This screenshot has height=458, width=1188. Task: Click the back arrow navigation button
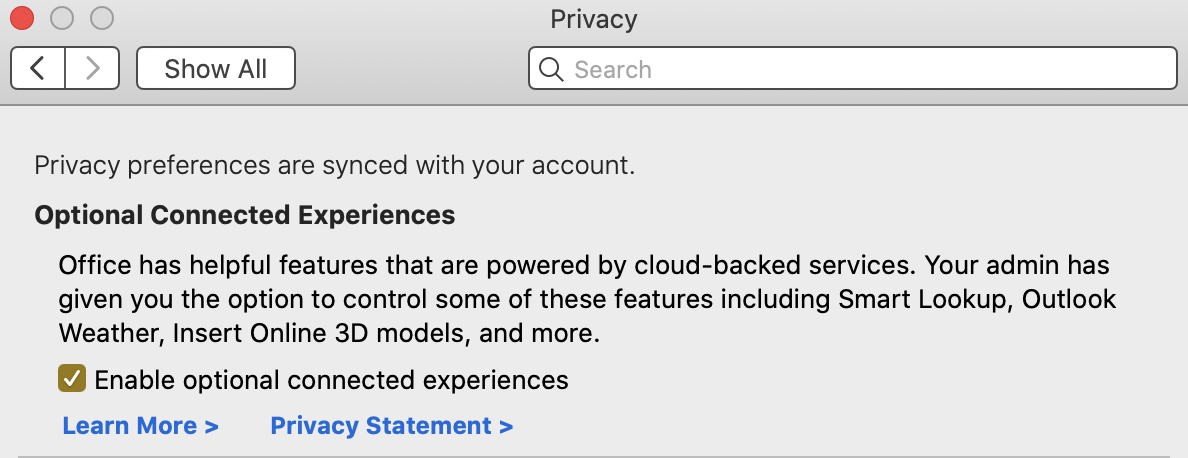click(x=38, y=69)
